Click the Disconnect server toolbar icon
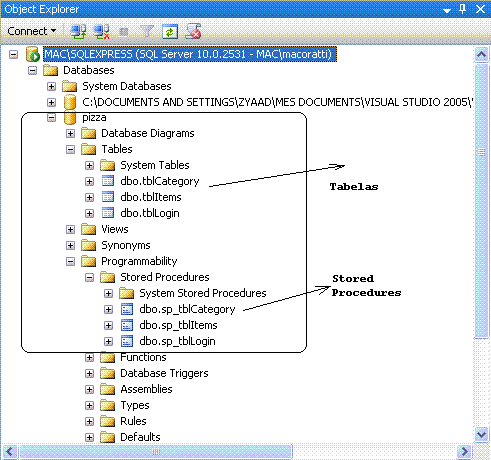 pos(101,32)
